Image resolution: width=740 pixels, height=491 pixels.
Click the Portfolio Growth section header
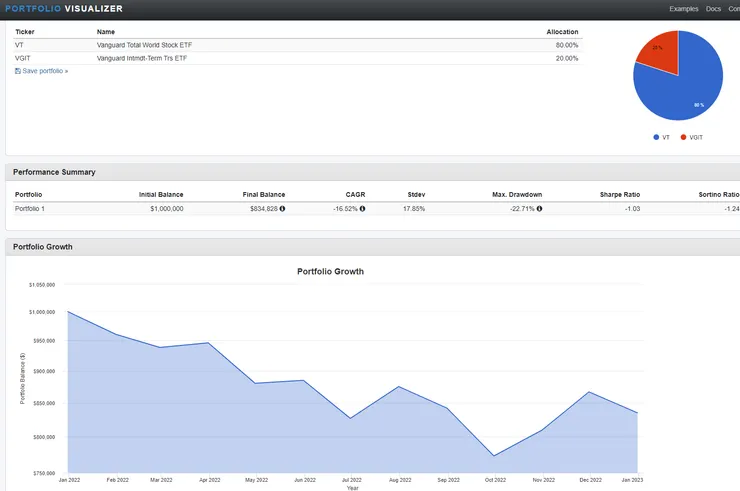(x=42, y=247)
